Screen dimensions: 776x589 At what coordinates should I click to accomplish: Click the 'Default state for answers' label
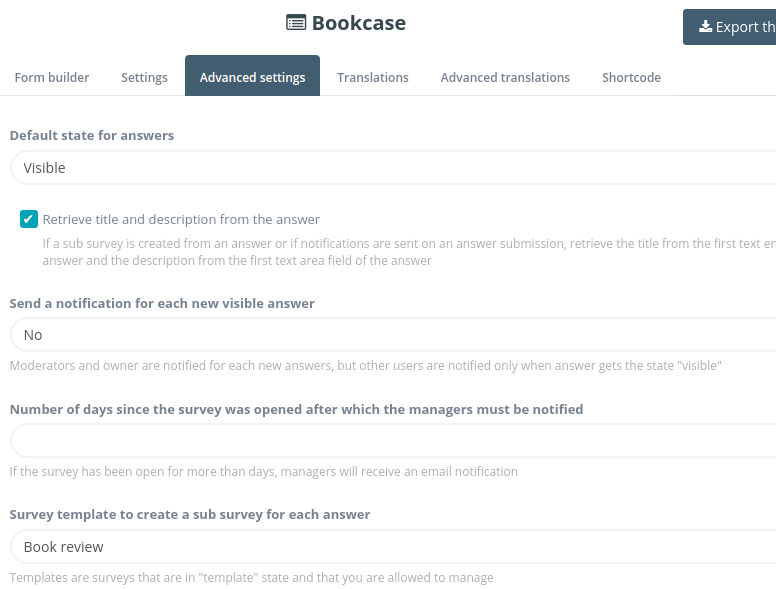coord(92,136)
